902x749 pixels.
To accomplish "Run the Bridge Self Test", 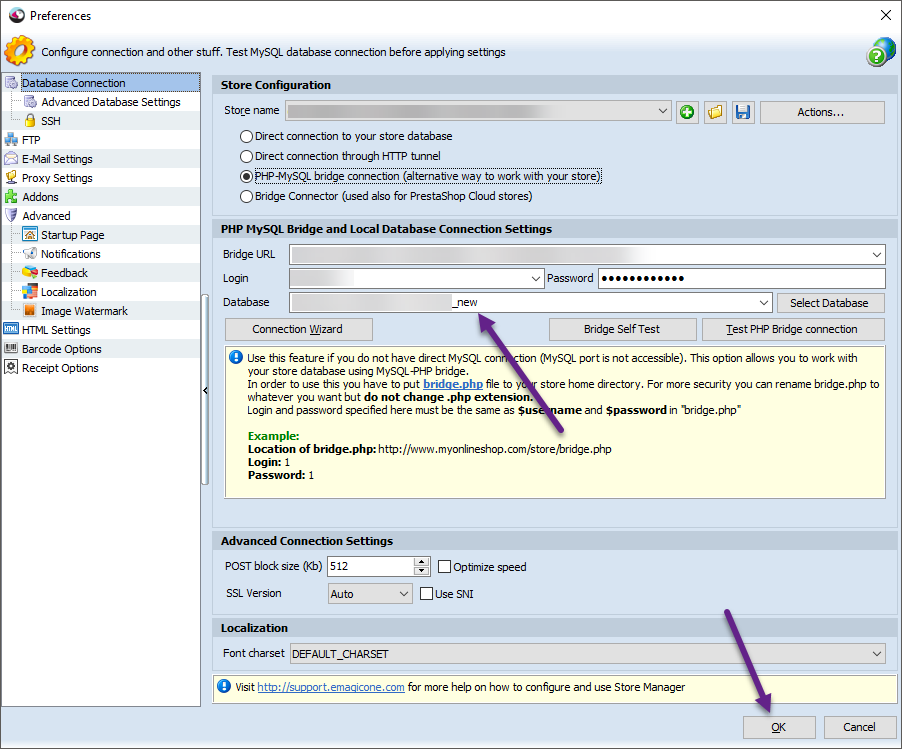I will click(622, 329).
